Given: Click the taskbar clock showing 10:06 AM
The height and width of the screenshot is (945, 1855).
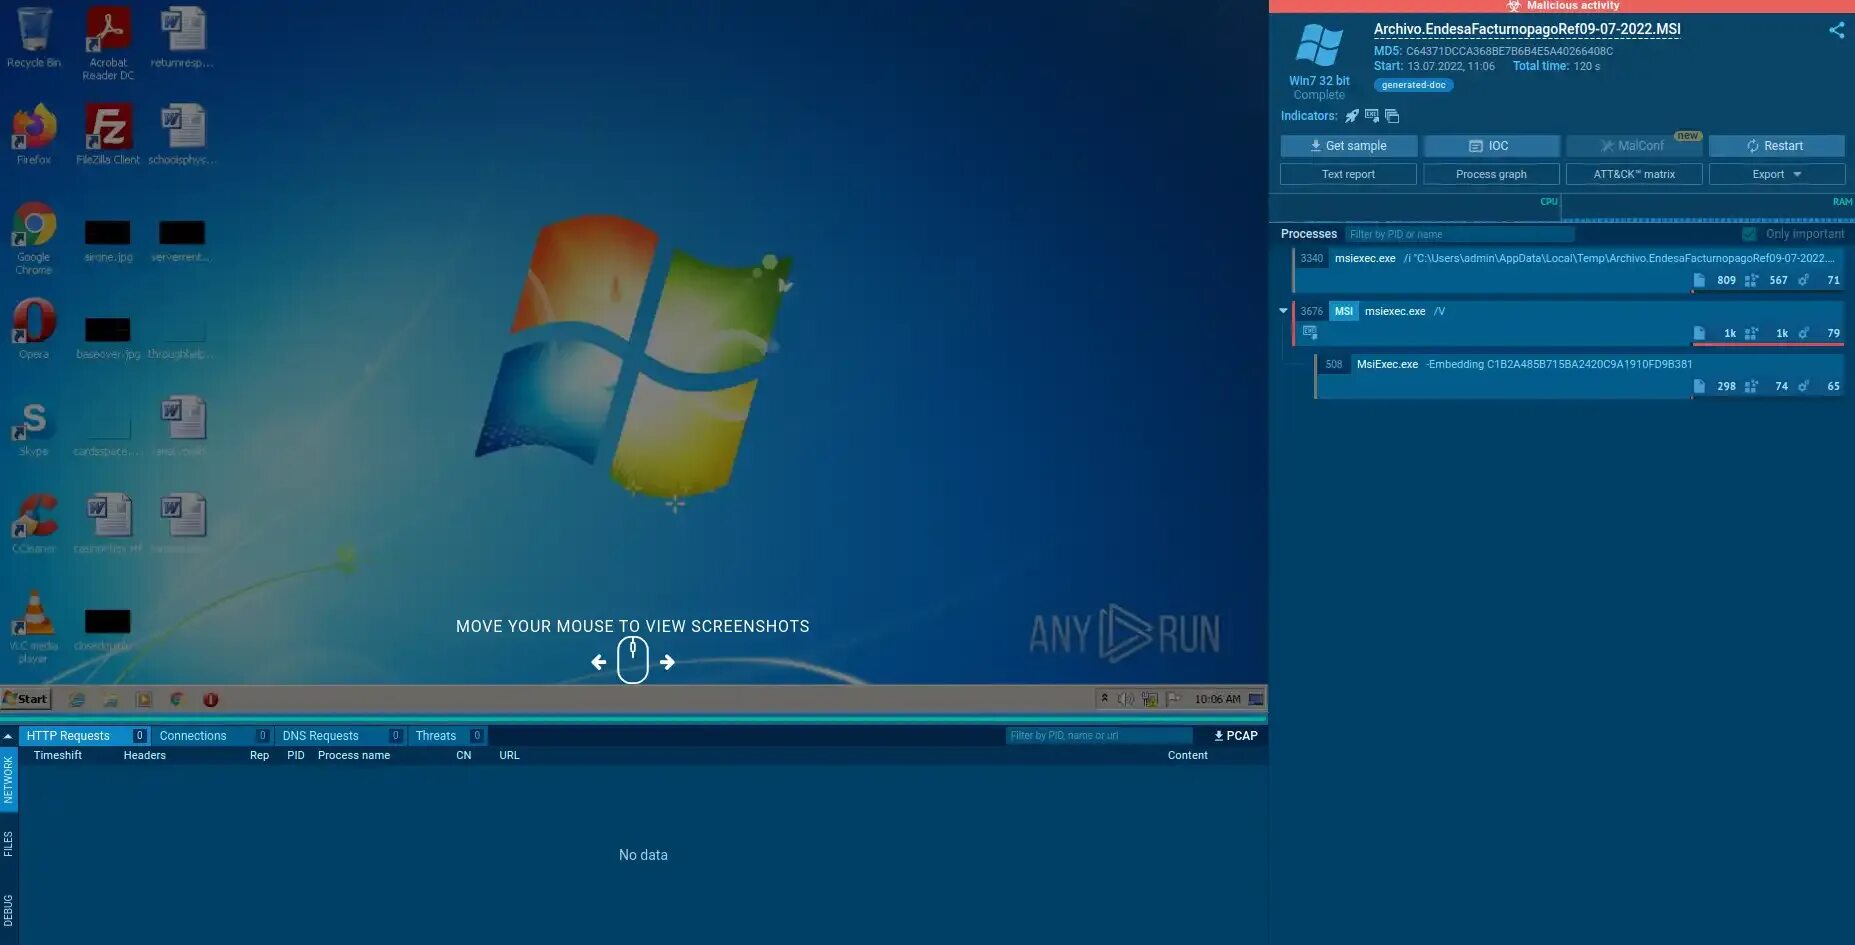Looking at the screenshot, I should click(1217, 699).
